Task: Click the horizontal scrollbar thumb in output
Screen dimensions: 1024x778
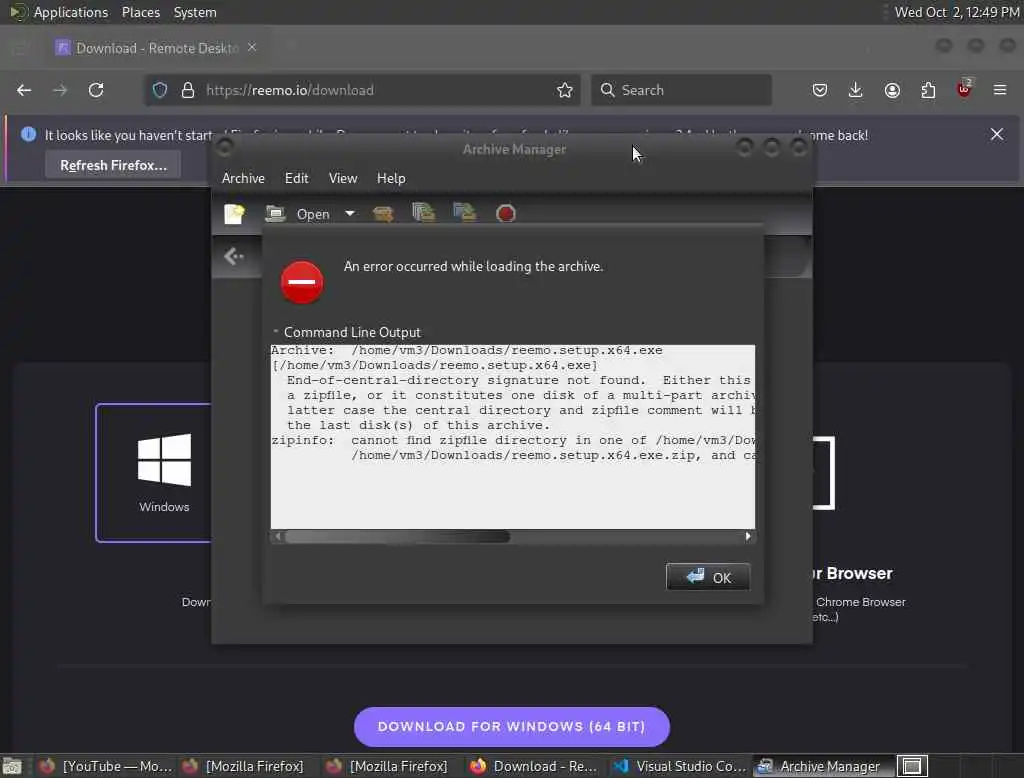Action: tap(398, 537)
